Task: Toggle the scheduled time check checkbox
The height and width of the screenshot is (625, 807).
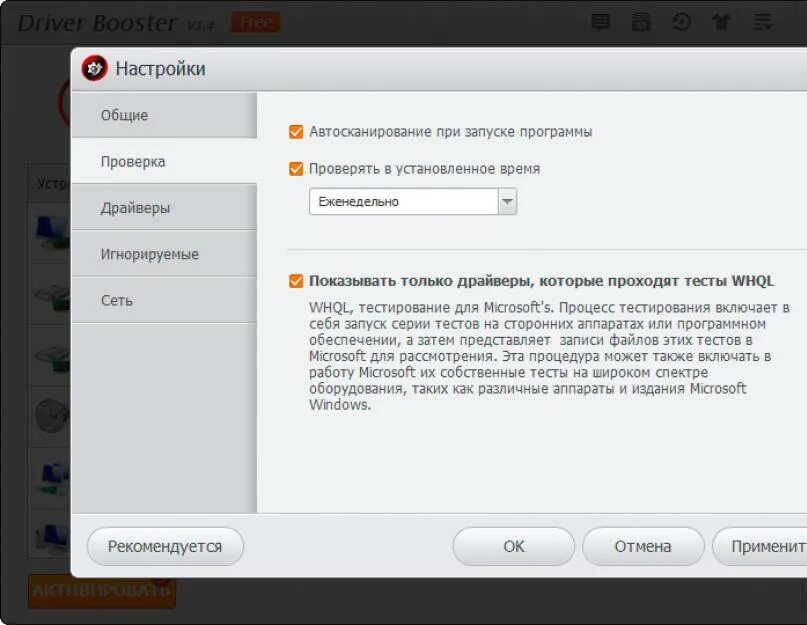Action: tap(296, 169)
